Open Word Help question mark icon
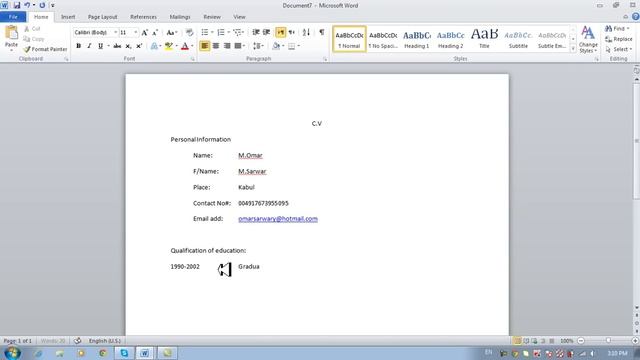 pos(636,17)
